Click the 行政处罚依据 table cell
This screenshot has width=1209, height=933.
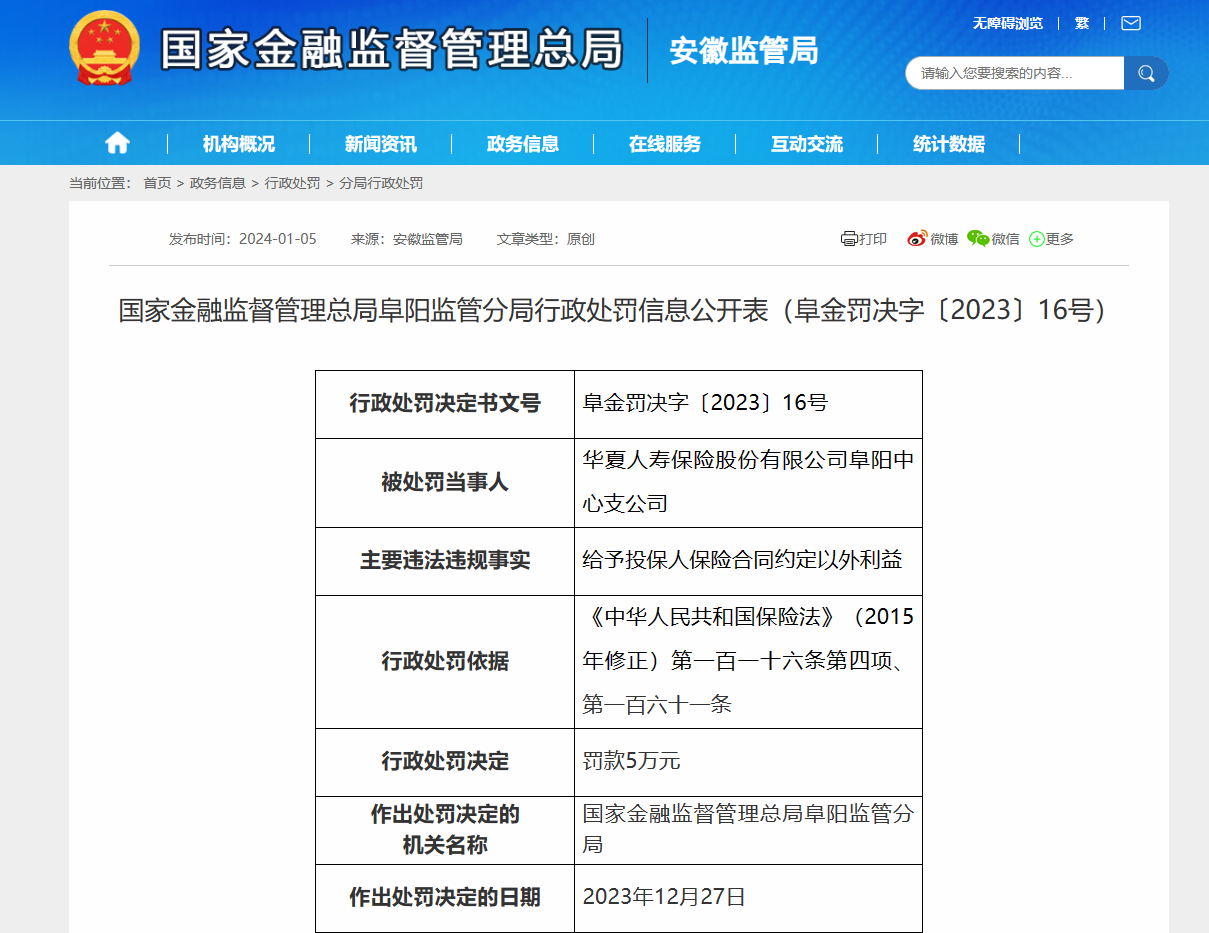(445, 662)
